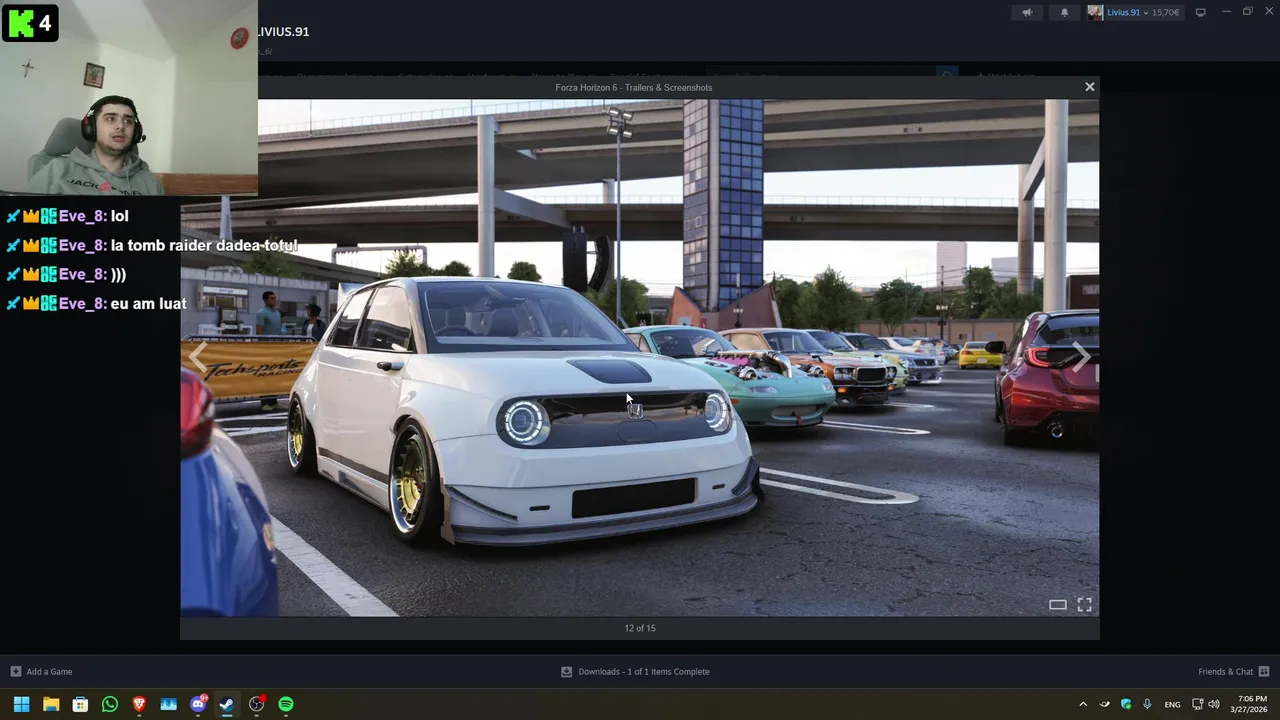The width and height of the screenshot is (1280, 720).
Task: Open File Explorer from the taskbar
Action: [51, 704]
